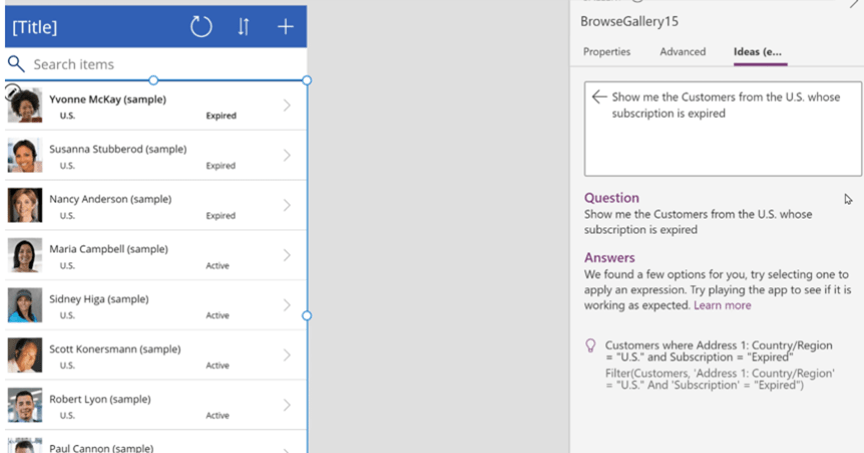Viewport: 864px width, 453px height.
Task: Click Scott Konersmann's name in list
Action: [x=114, y=349]
